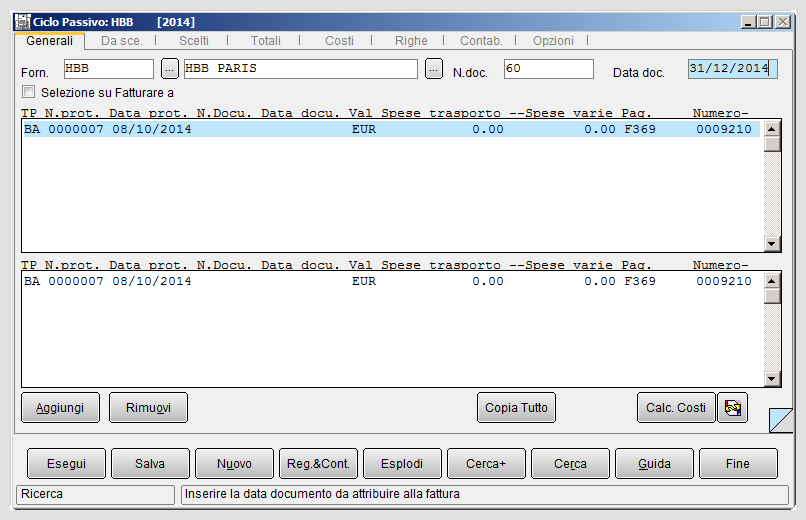Click the blue folded corner icon
The height and width of the screenshot is (520, 806).
[781, 420]
